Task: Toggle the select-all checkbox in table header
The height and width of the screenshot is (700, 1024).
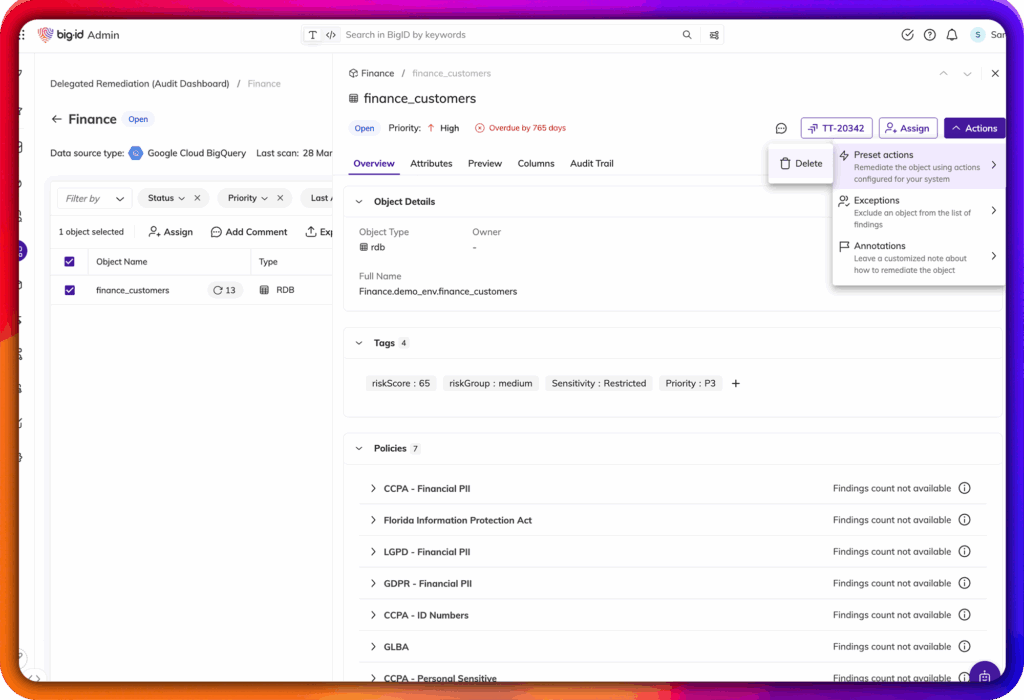Action: click(x=69, y=262)
